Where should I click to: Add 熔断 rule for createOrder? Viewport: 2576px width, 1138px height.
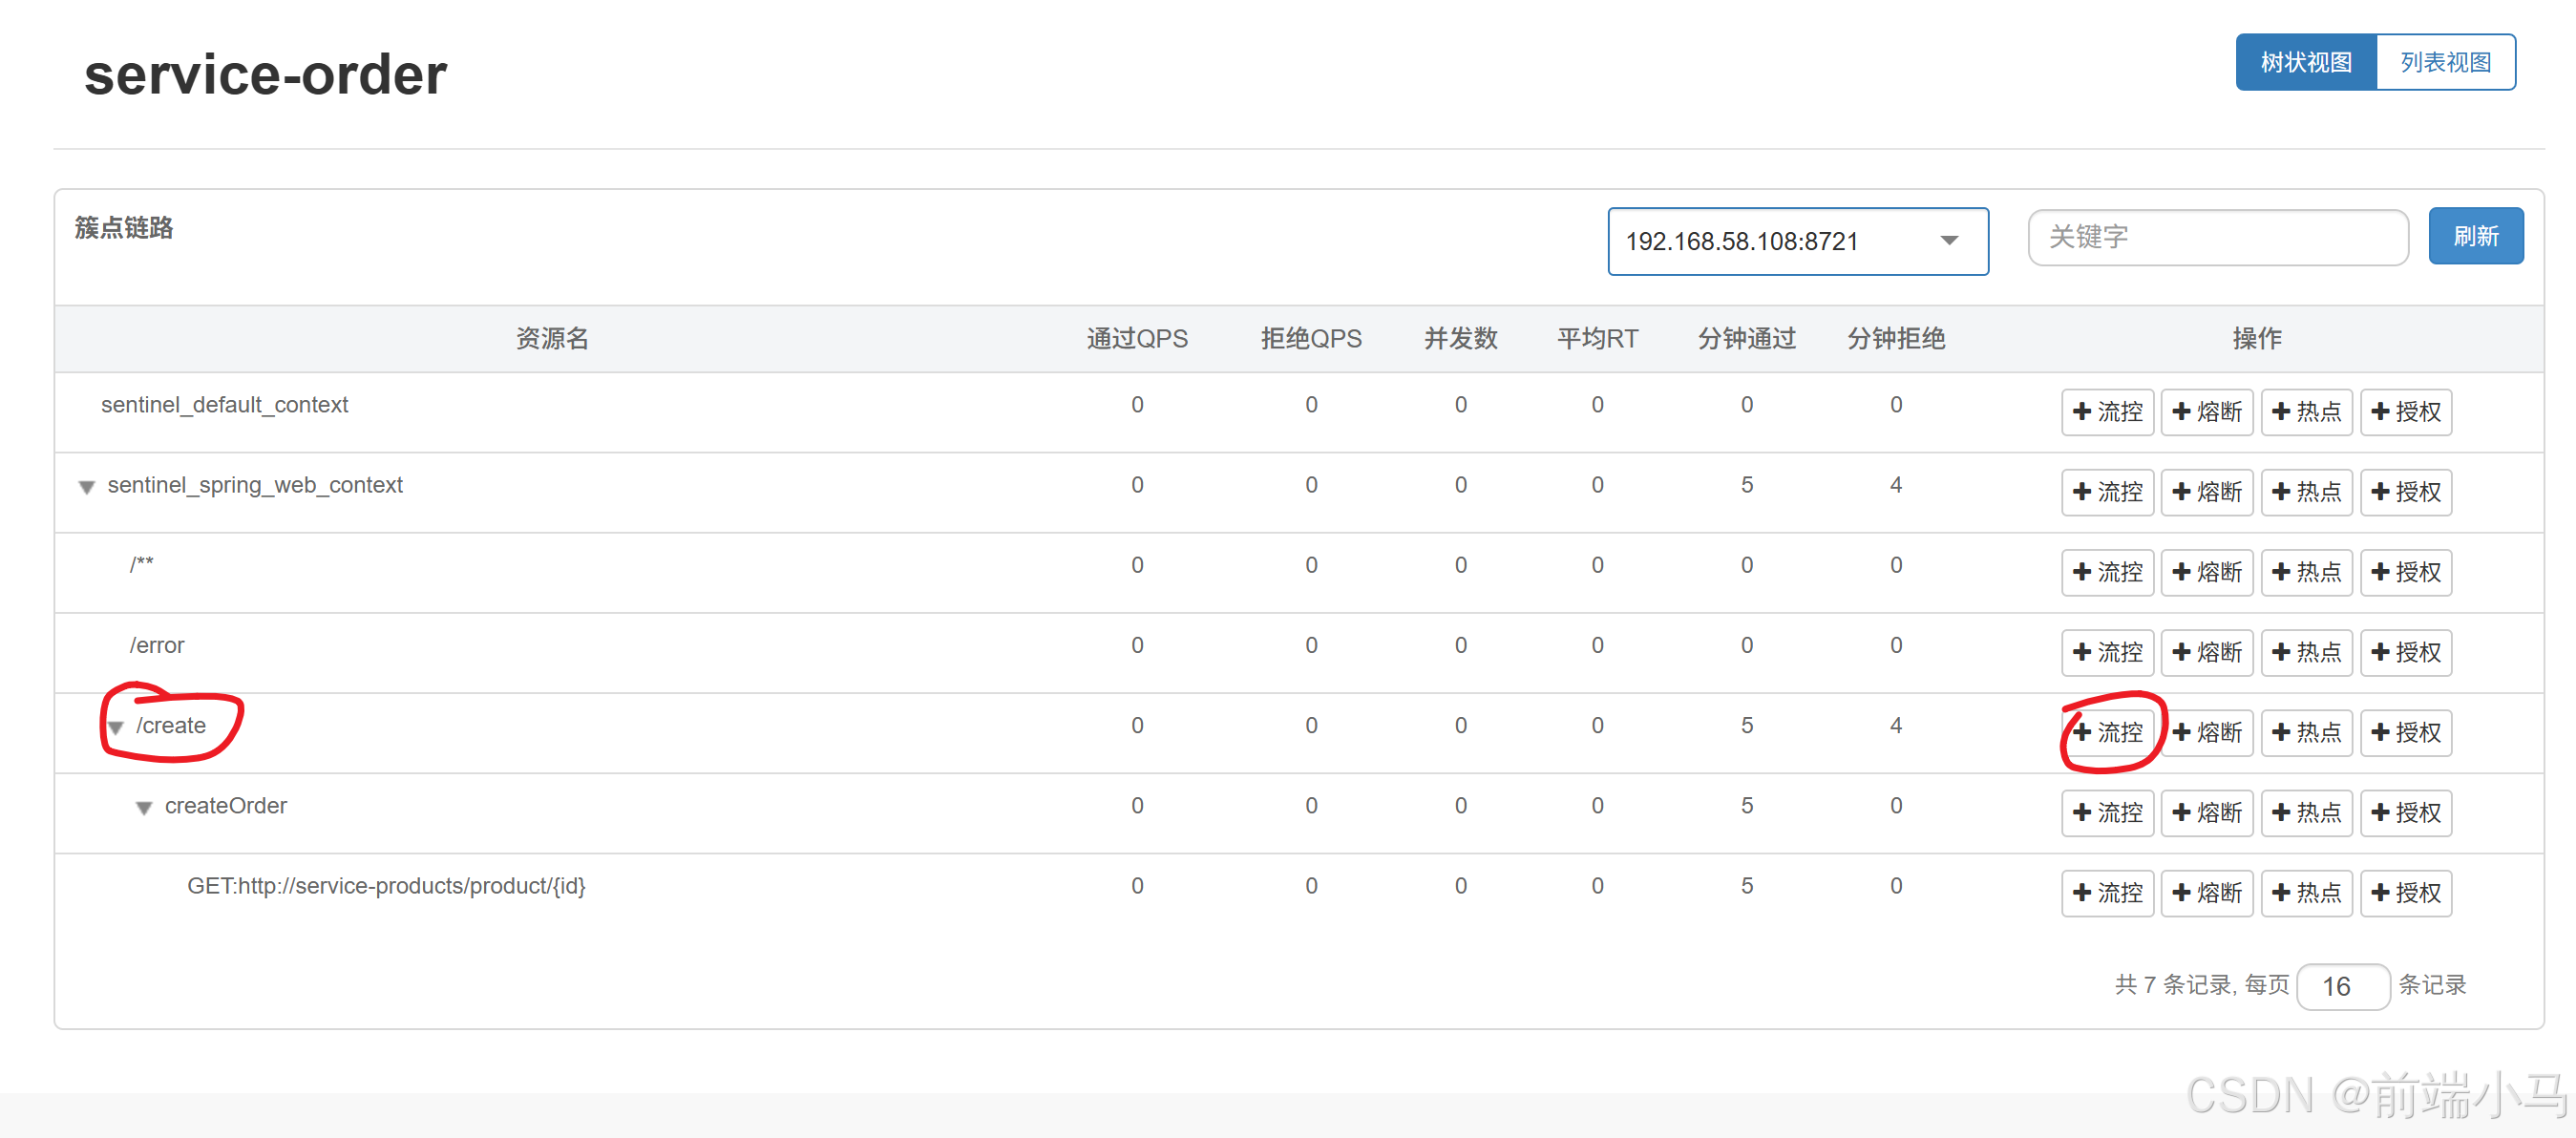[x=2207, y=812]
